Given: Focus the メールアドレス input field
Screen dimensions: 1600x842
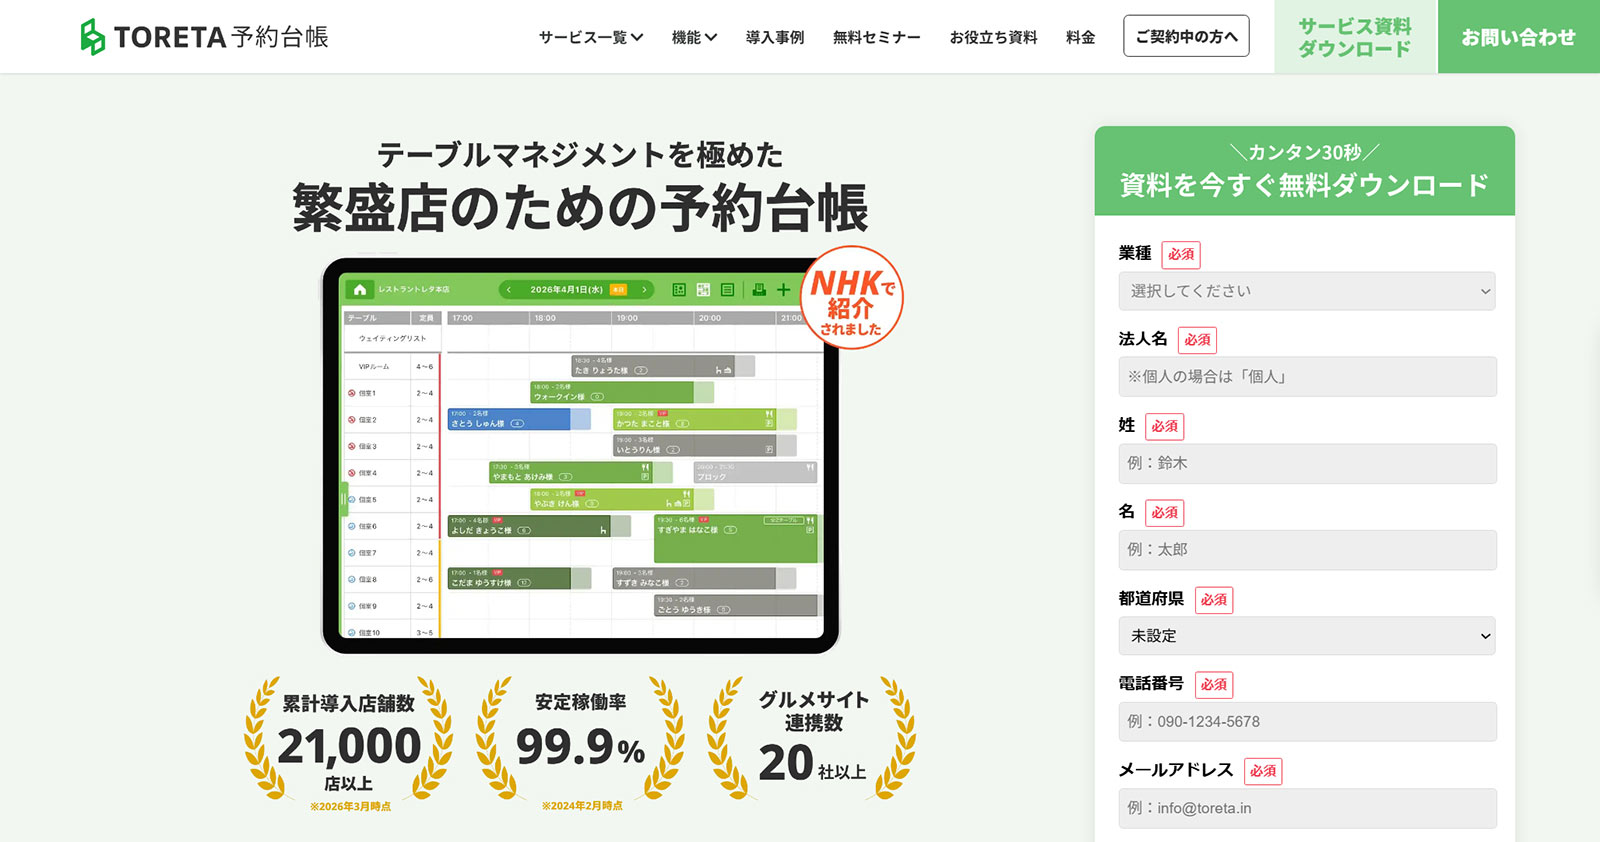Looking at the screenshot, I should [1307, 808].
